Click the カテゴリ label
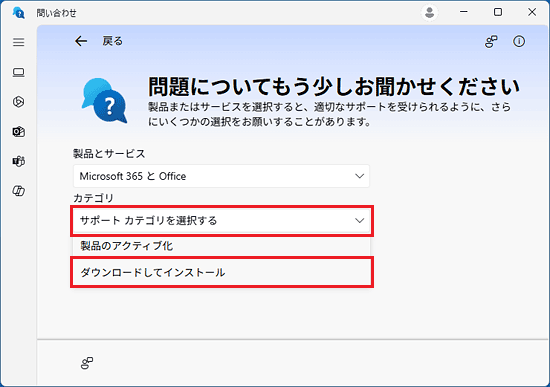This screenshot has width=550, height=387. click(x=93, y=198)
